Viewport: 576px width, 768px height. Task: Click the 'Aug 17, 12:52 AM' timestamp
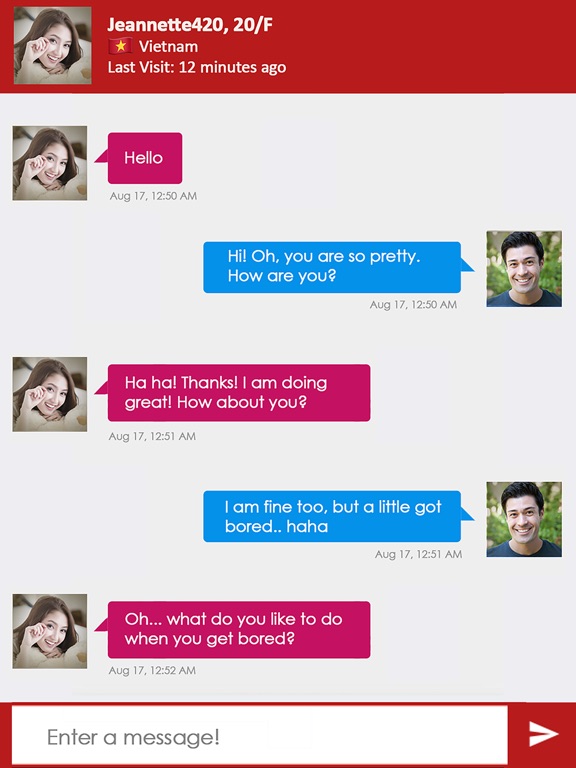point(152,671)
